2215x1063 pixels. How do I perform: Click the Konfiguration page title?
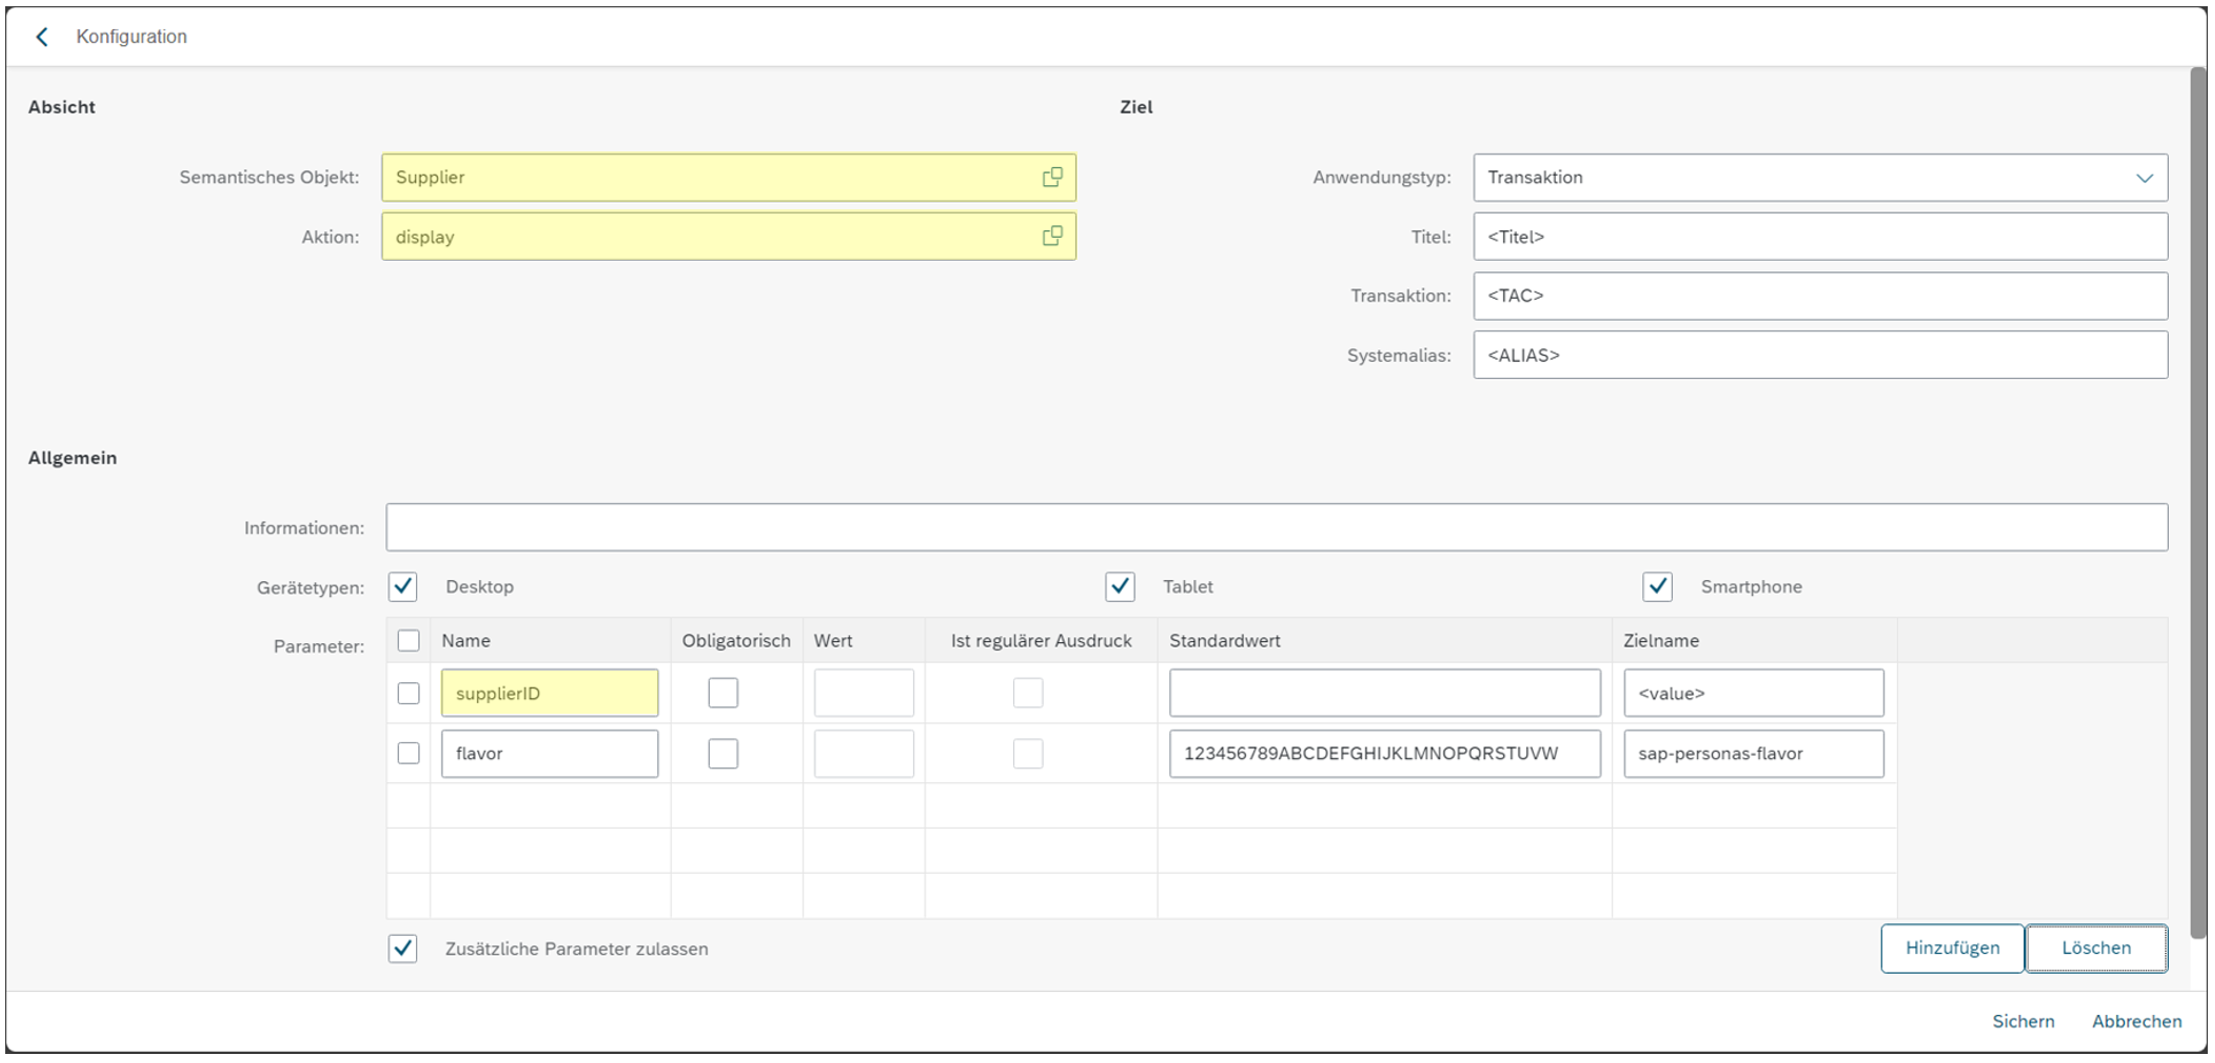[132, 37]
